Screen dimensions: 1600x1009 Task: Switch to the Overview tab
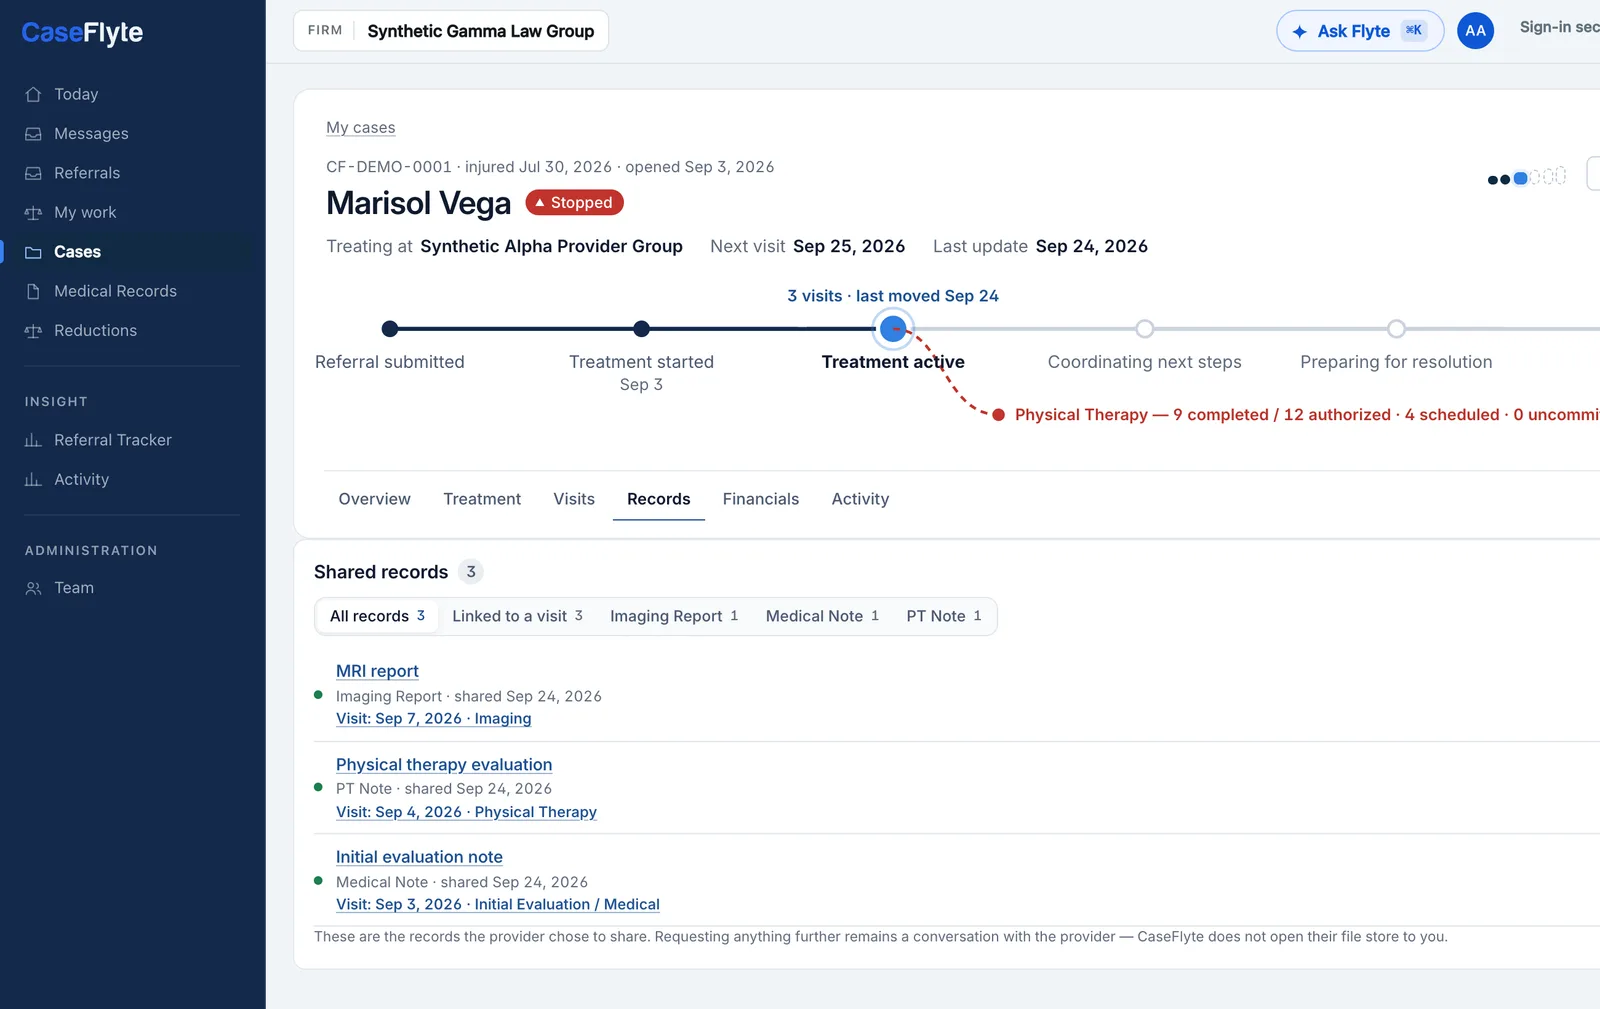(x=374, y=499)
